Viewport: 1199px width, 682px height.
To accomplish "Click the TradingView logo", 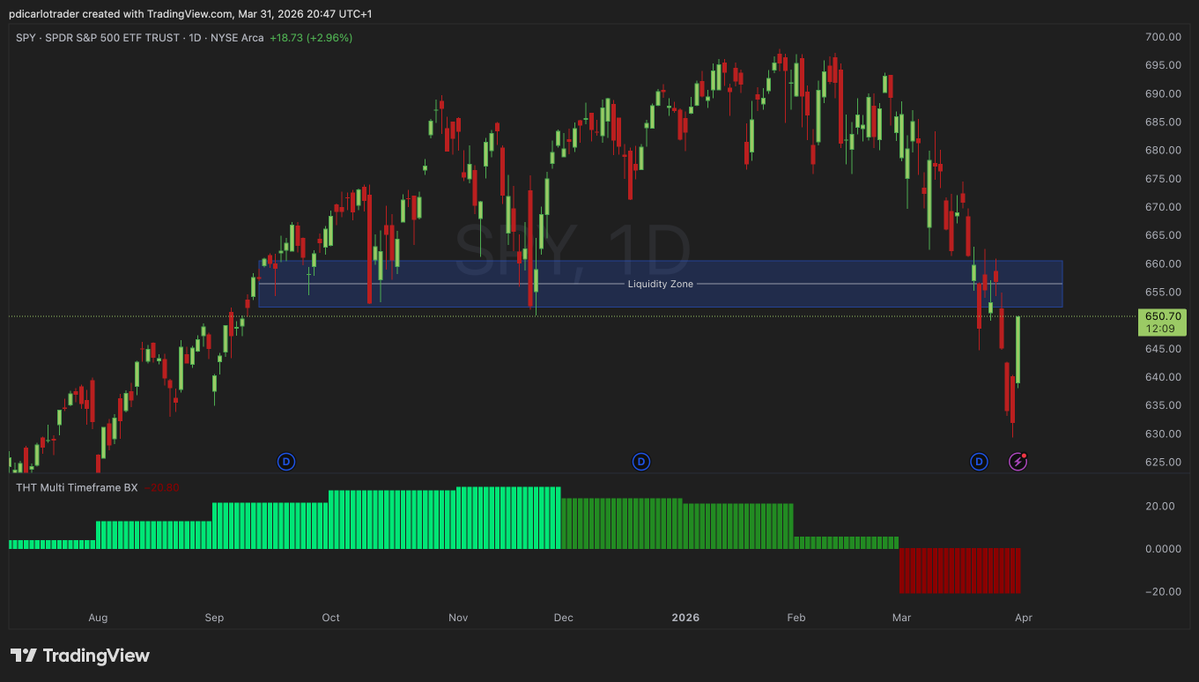I will click(80, 655).
